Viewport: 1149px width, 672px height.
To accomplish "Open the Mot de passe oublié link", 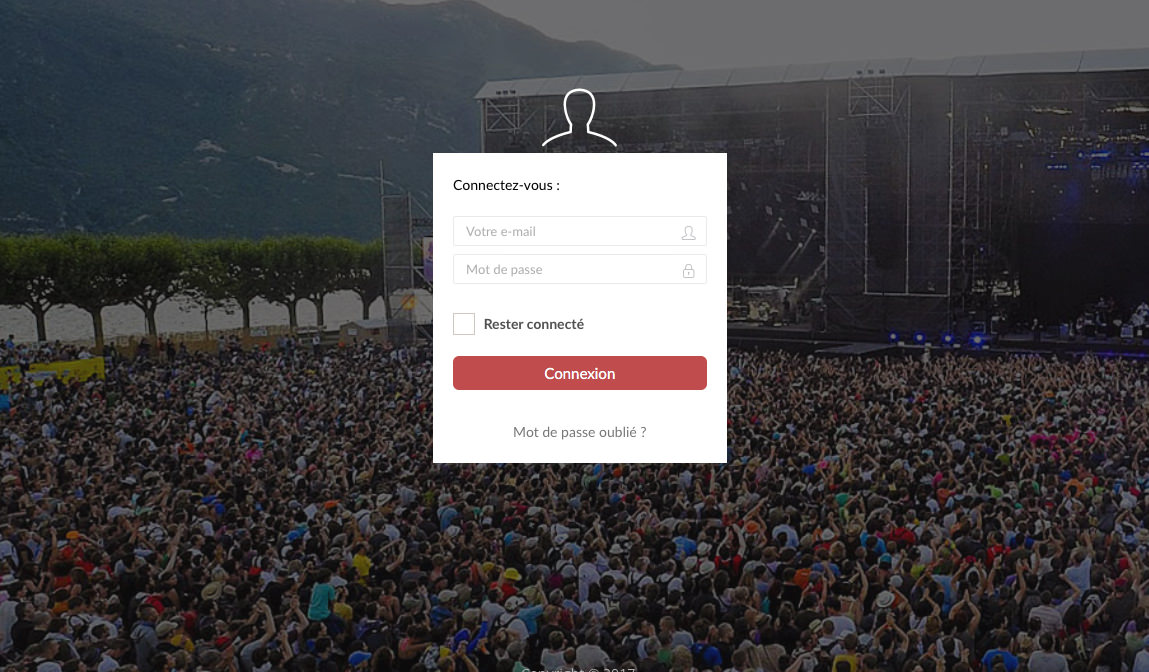I will [580, 432].
